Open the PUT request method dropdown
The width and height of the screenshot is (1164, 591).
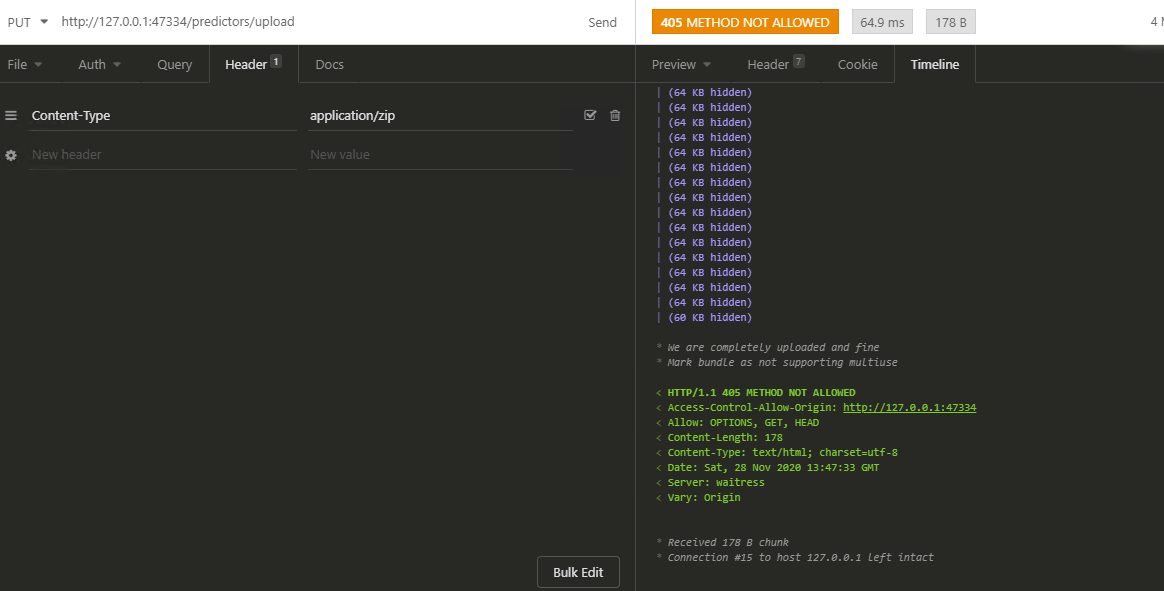tap(27, 21)
